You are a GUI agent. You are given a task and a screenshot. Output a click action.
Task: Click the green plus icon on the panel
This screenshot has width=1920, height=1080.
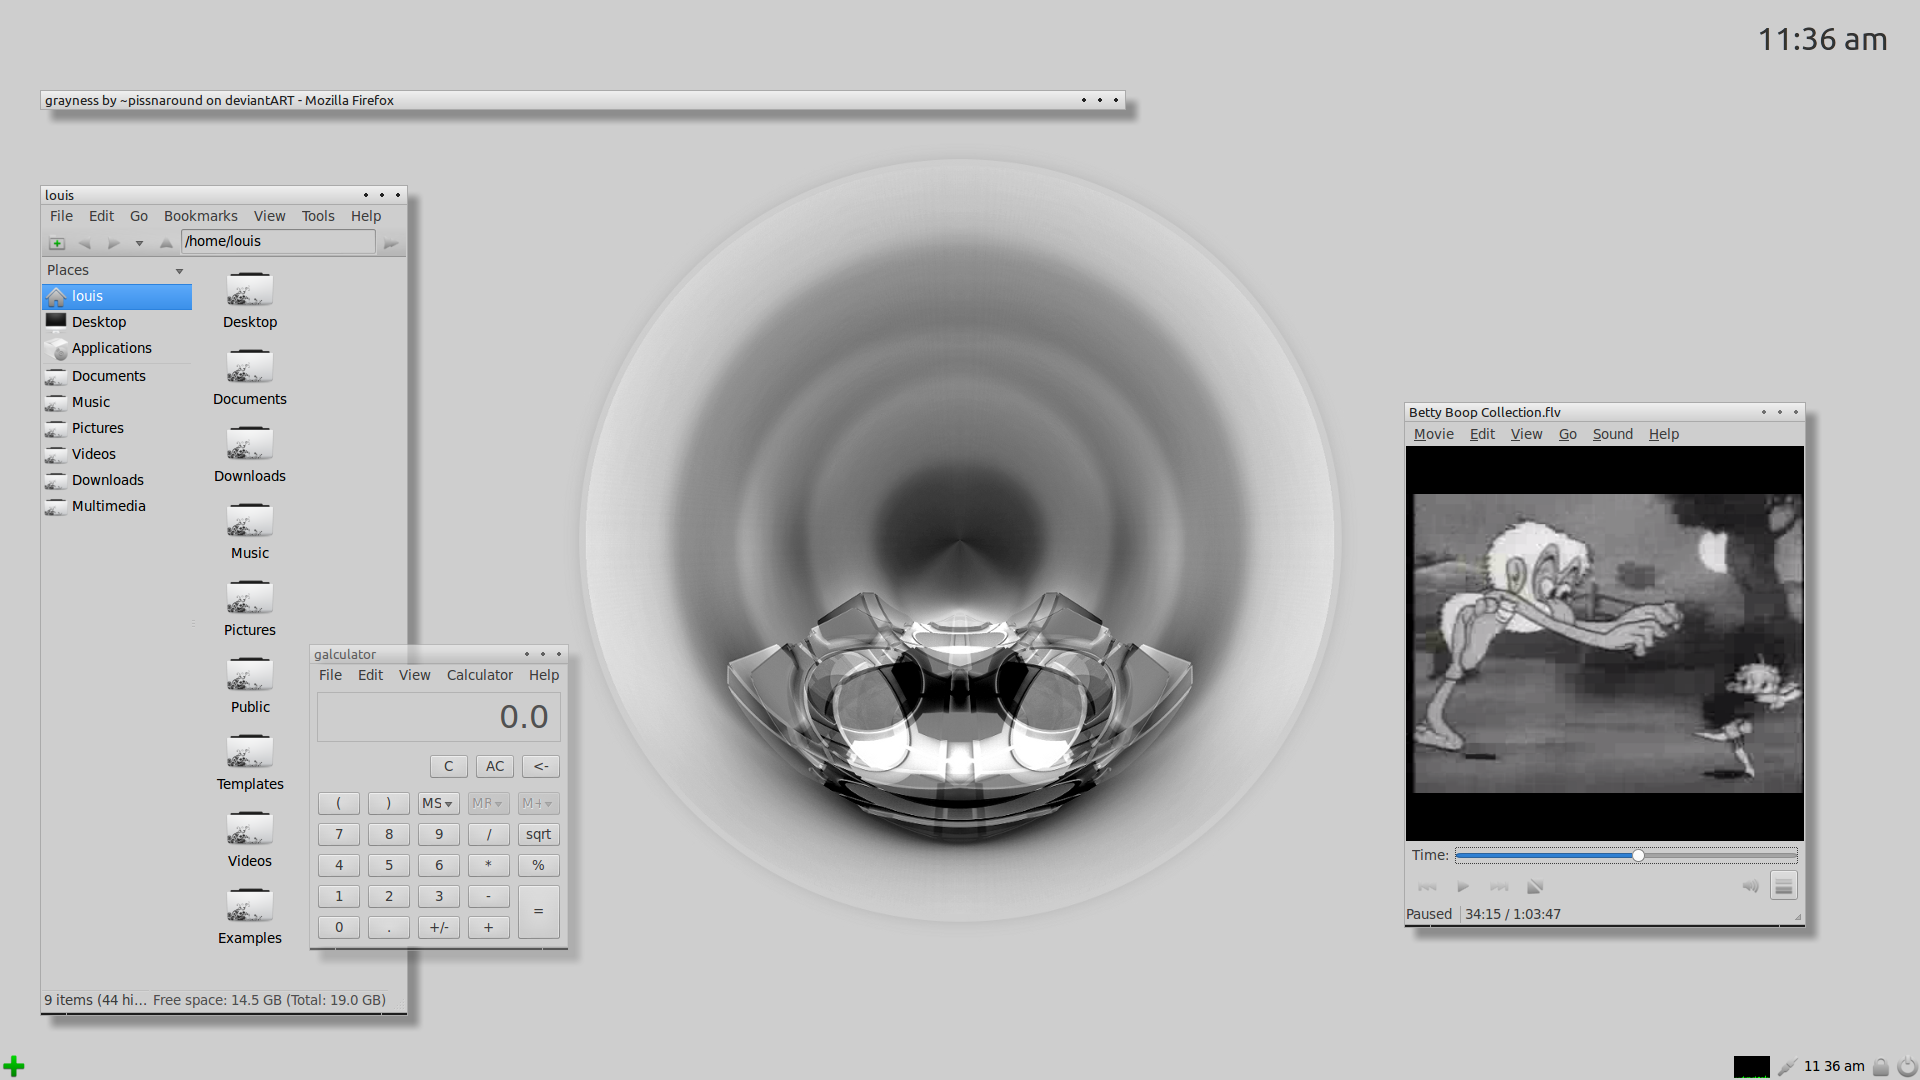coord(14,1066)
